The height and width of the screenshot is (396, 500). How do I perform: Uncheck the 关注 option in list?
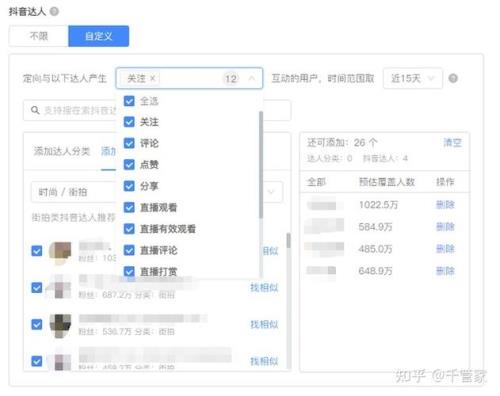[129, 122]
